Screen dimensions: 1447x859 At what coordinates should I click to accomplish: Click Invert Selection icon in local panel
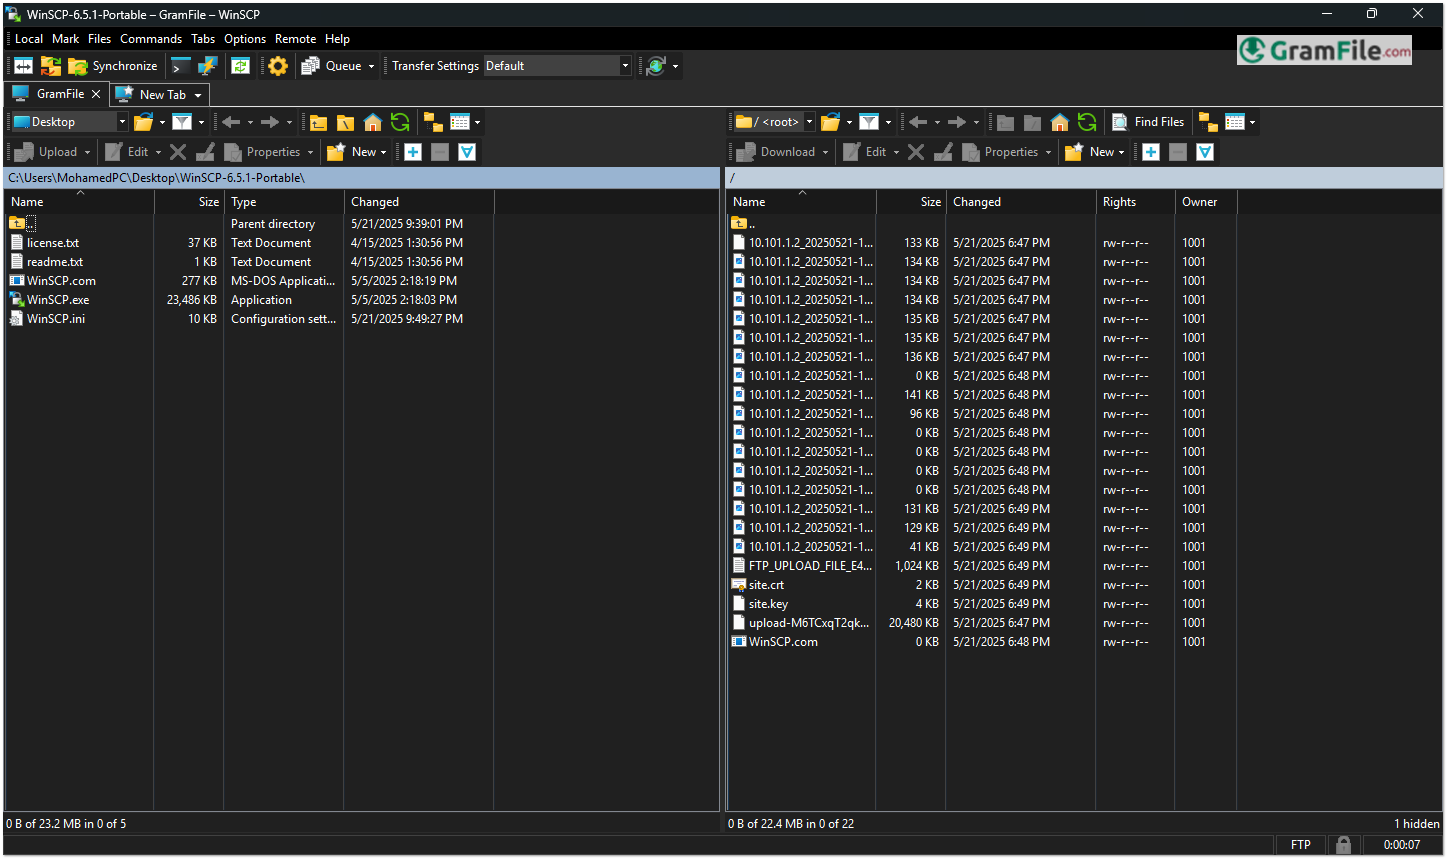(x=467, y=152)
